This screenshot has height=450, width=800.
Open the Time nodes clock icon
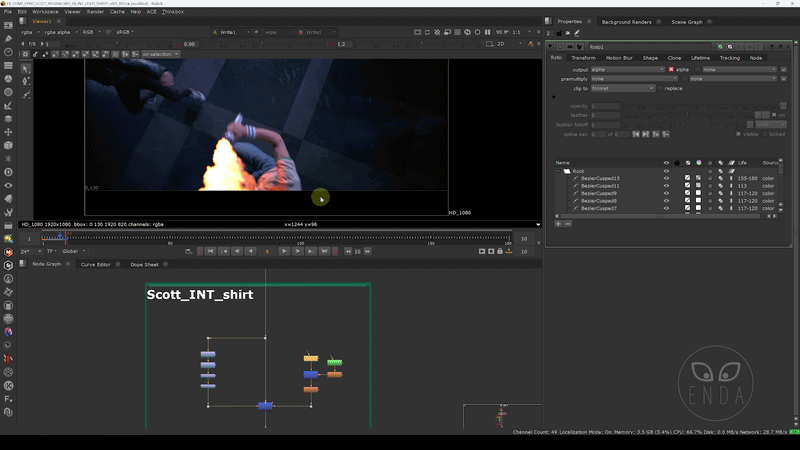[x=8, y=52]
